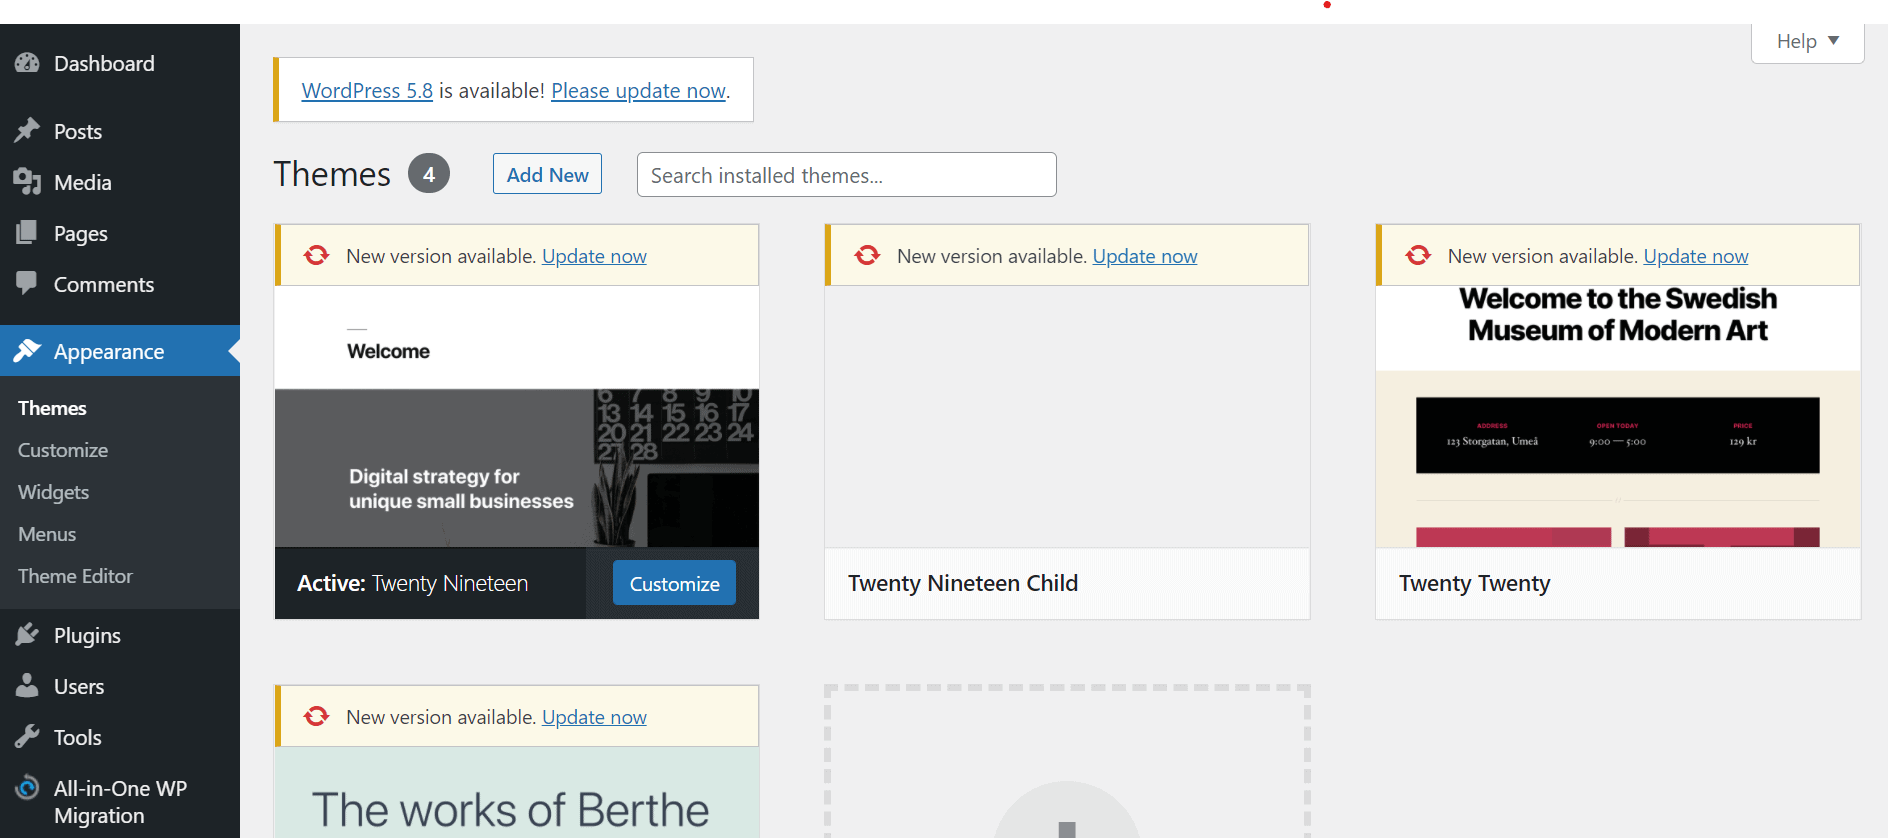Image resolution: width=1888 pixels, height=838 pixels.
Task: Open the Tools menu
Action: pos(120,737)
